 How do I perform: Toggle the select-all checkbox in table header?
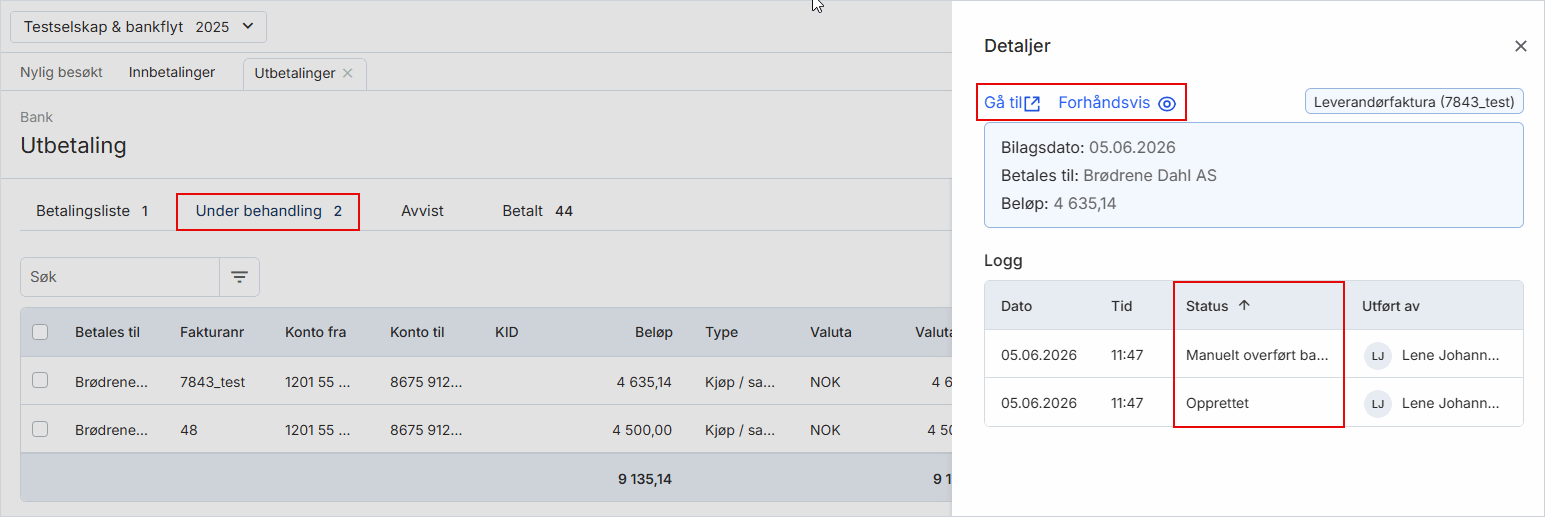40,332
